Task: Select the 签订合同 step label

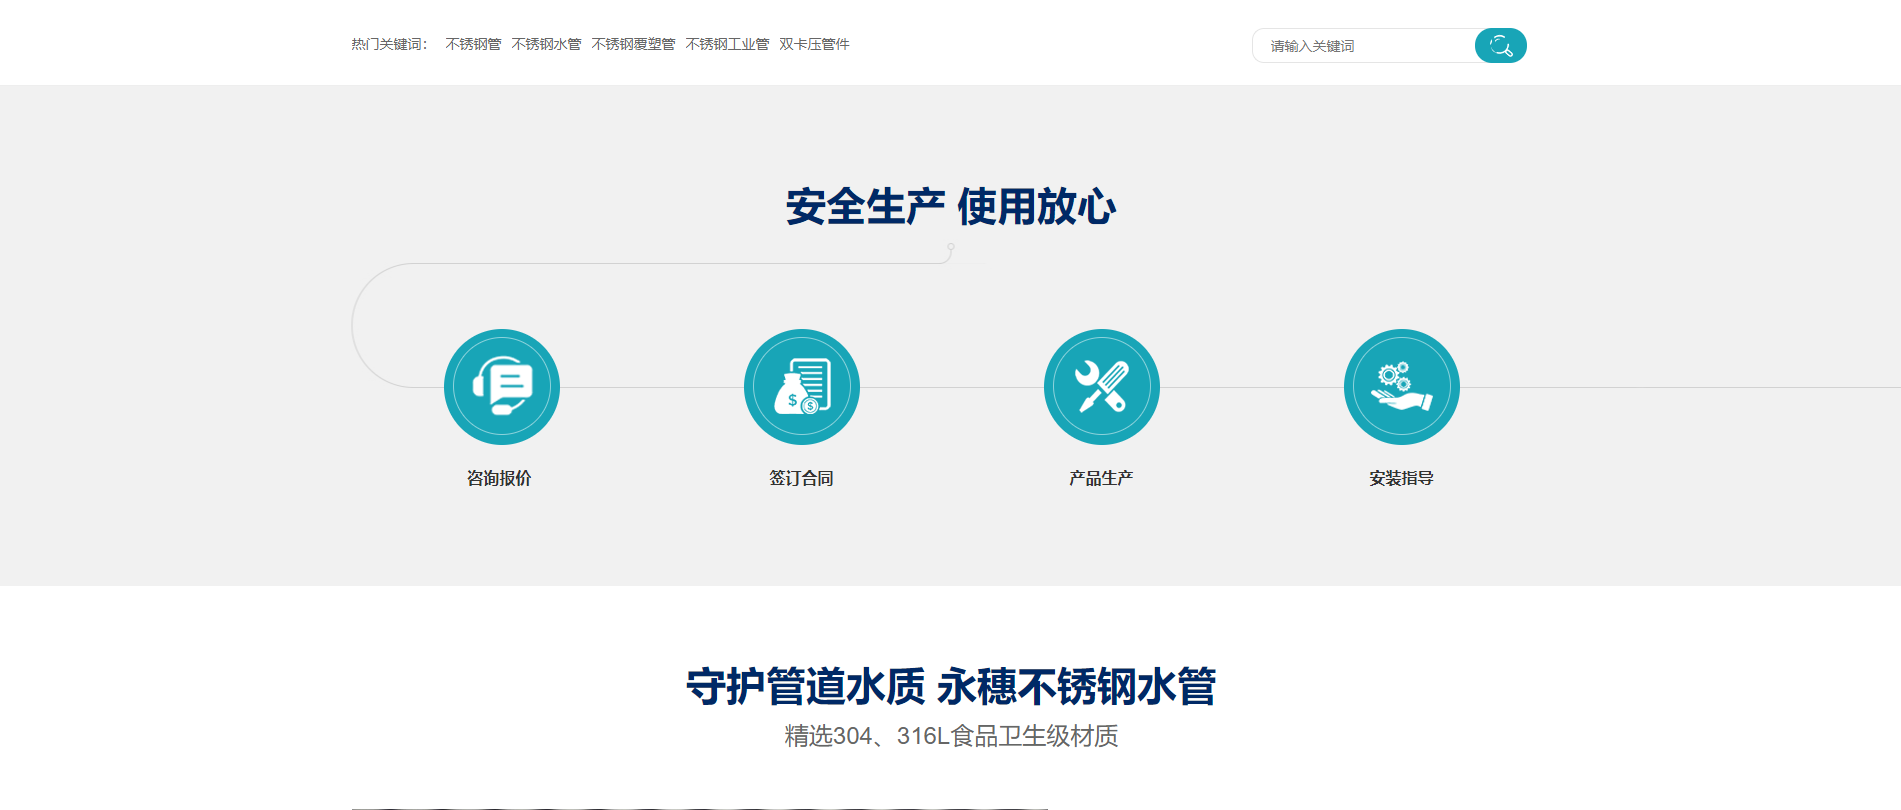Action: tap(801, 478)
